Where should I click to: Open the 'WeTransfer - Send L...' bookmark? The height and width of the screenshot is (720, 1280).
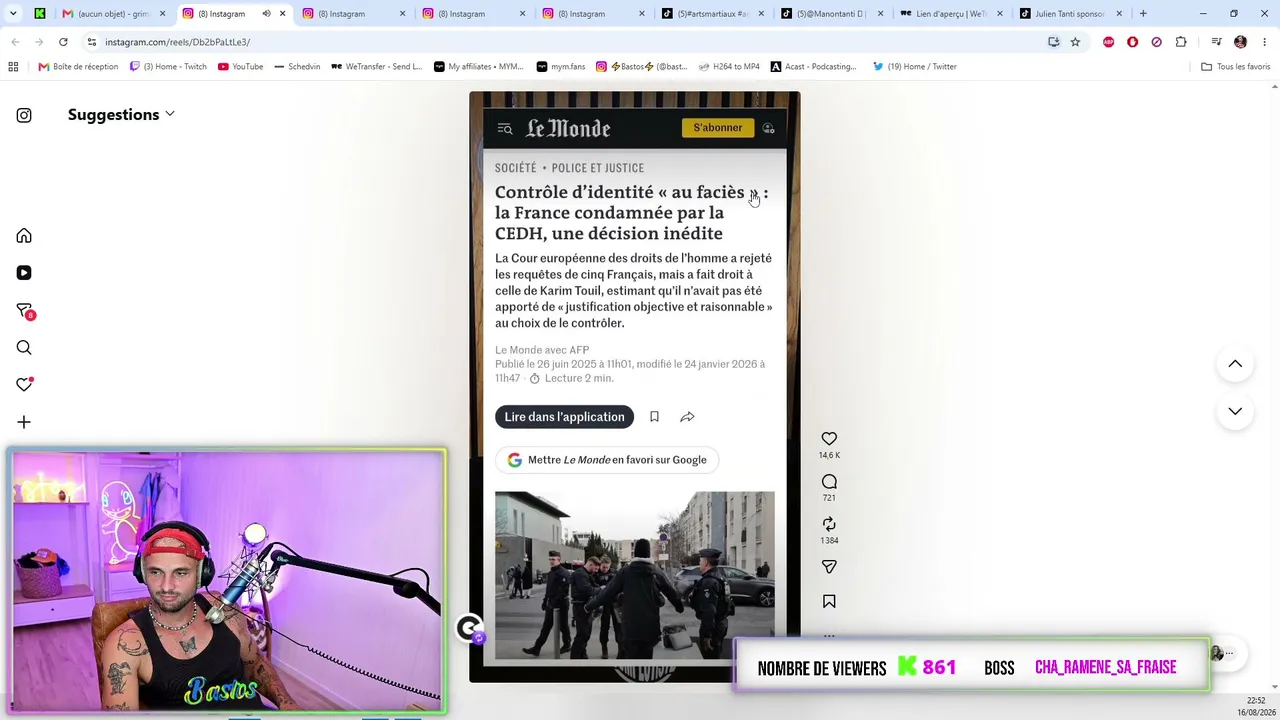(376, 67)
